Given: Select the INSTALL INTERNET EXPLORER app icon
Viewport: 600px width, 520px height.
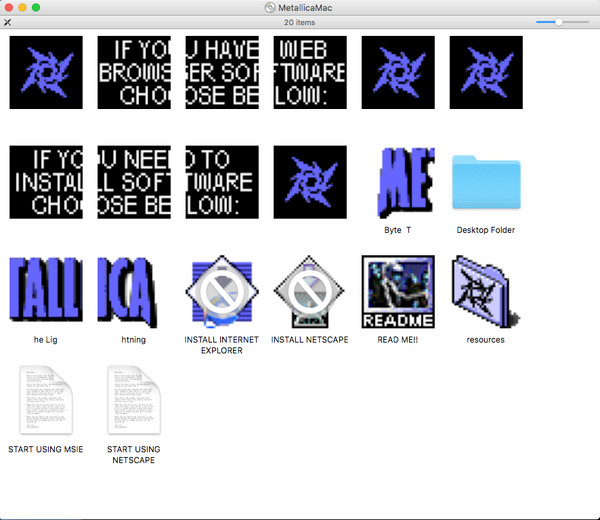Looking at the screenshot, I should (222, 292).
